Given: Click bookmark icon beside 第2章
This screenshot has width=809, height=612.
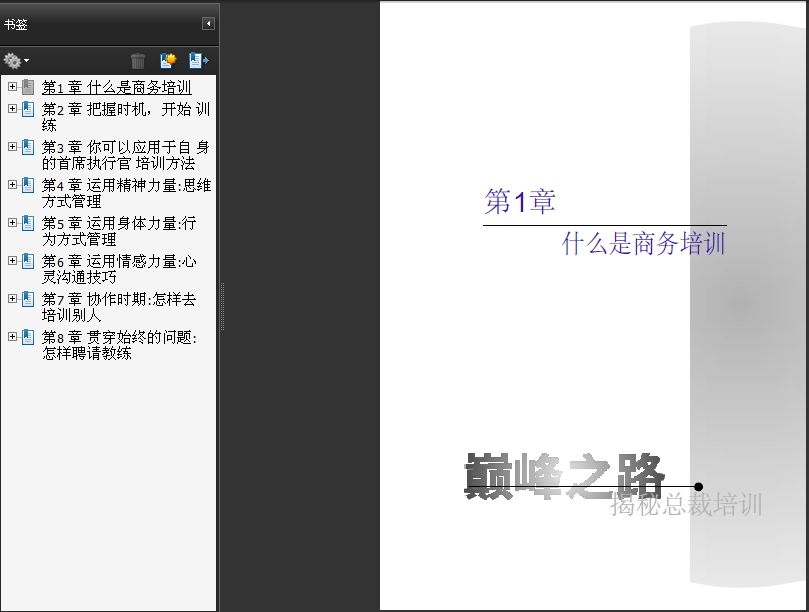Looking at the screenshot, I should [28, 109].
